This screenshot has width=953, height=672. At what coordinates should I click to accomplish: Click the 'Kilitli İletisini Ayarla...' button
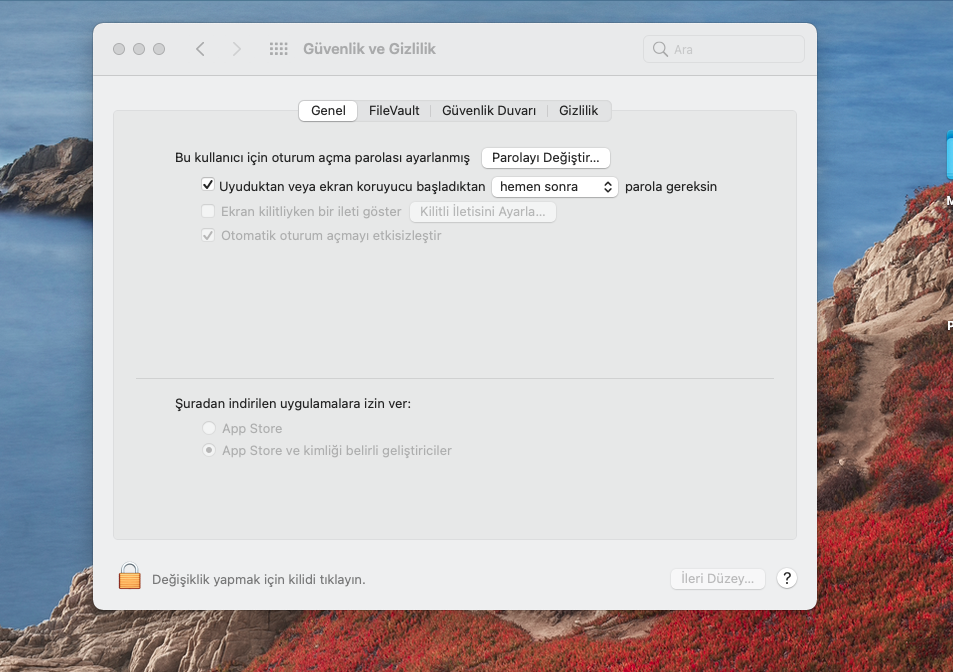point(482,212)
